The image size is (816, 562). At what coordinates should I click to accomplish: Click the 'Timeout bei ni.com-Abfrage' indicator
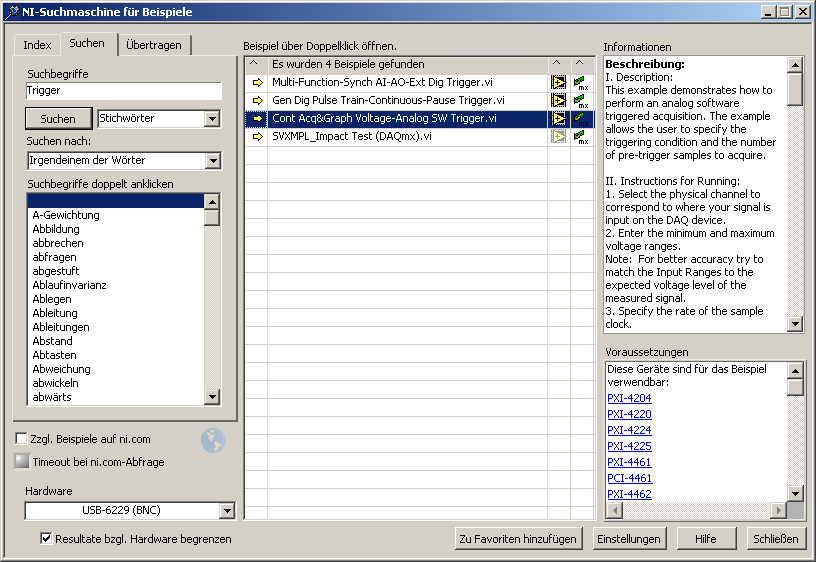click(21, 461)
